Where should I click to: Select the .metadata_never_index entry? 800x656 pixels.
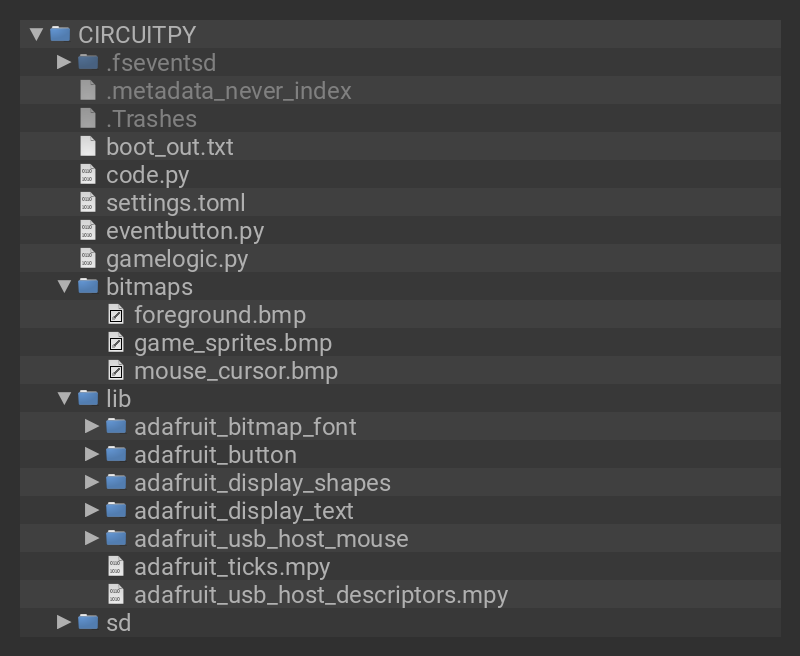point(229,91)
